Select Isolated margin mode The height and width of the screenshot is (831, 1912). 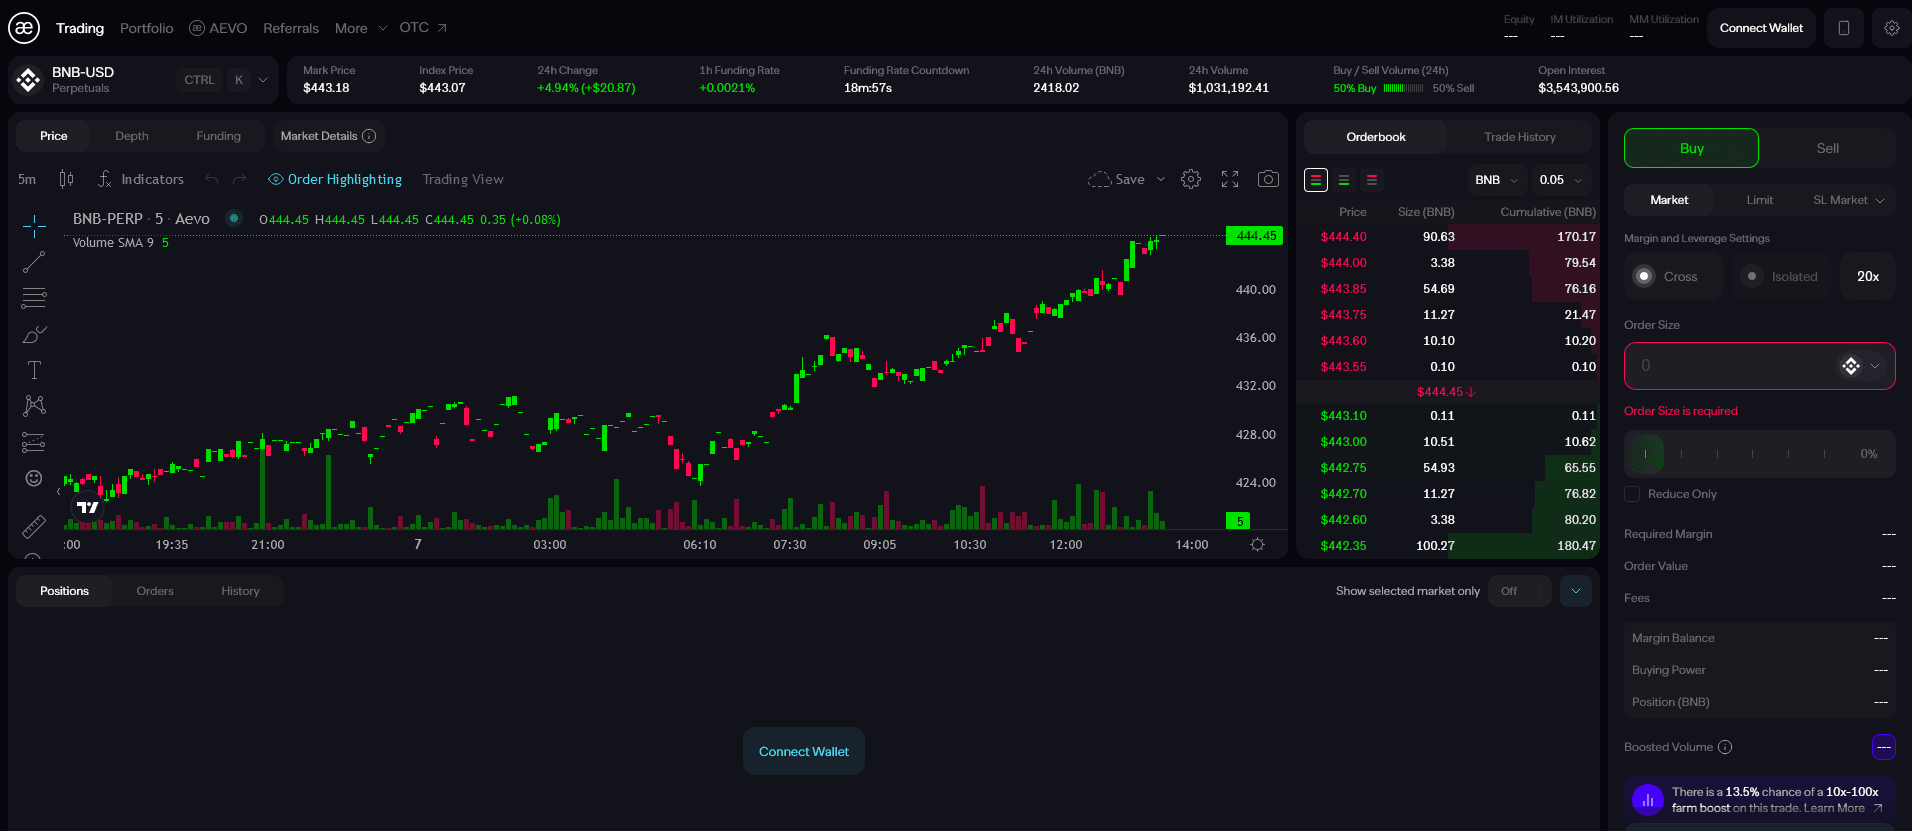(1782, 276)
